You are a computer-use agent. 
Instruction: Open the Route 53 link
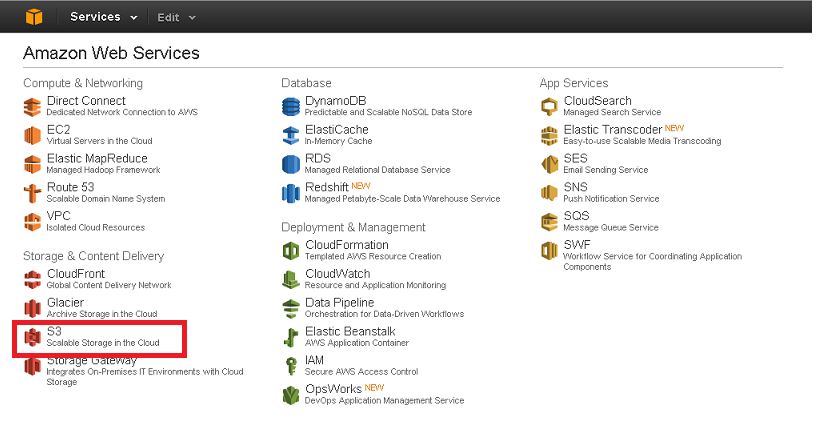[x=70, y=187]
